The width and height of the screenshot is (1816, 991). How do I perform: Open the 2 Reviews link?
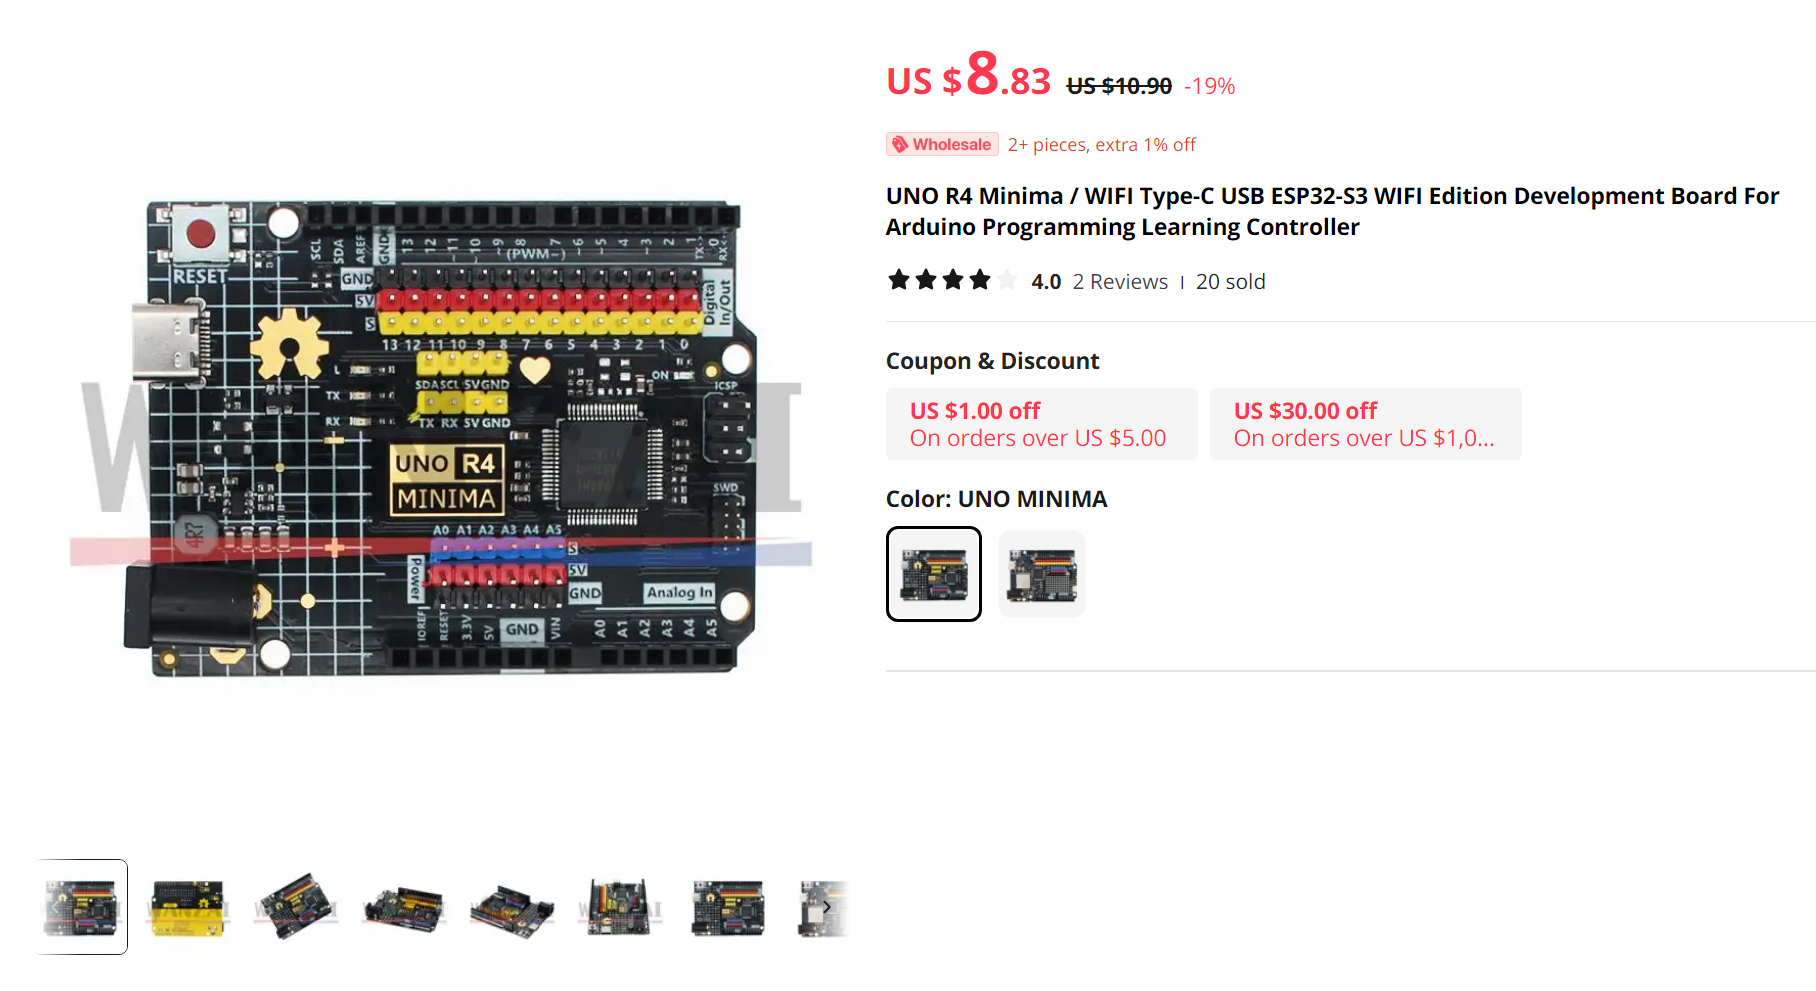(1120, 282)
